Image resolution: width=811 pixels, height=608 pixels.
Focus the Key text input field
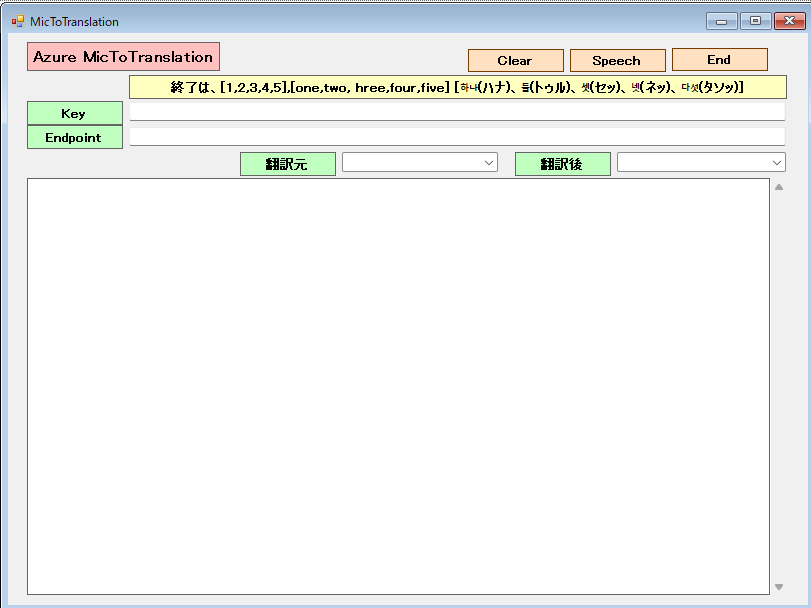click(457, 112)
